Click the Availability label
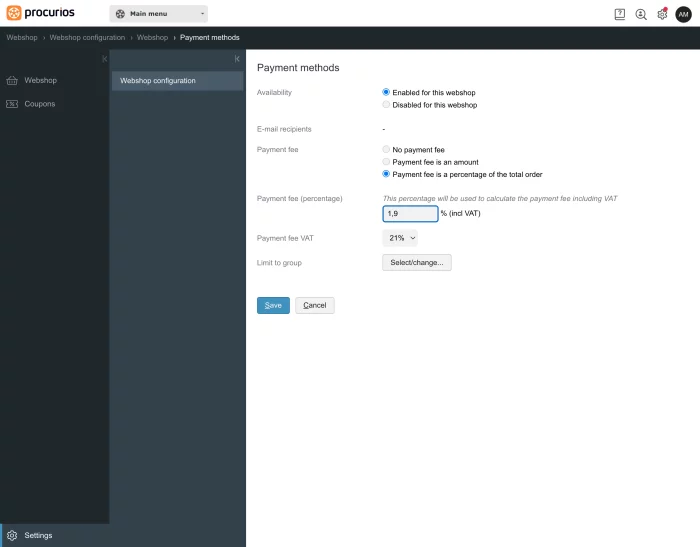Viewport: 700px width, 547px height. (274, 92)
